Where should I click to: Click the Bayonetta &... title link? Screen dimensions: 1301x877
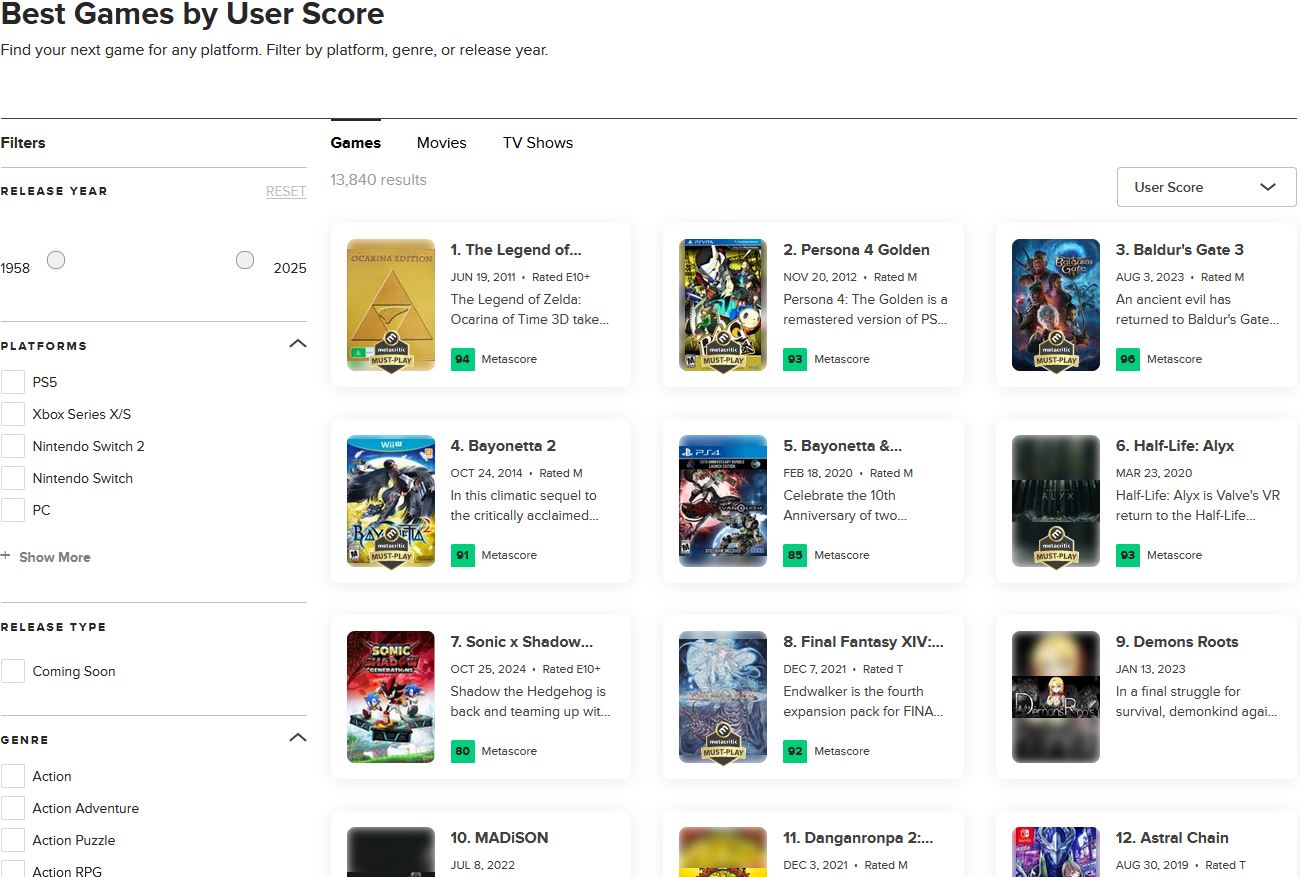pyautogui.click(x=843, y=446)
